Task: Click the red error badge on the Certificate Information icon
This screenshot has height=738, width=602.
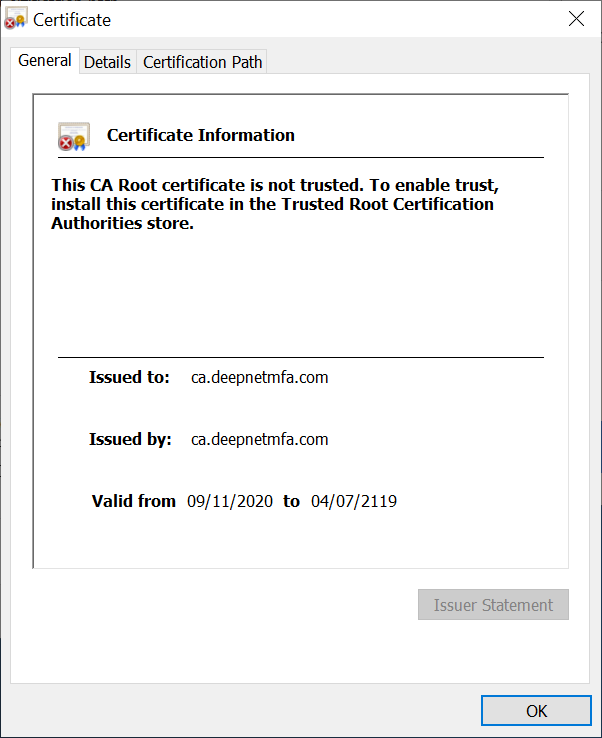Action: (x=66, y=143)
